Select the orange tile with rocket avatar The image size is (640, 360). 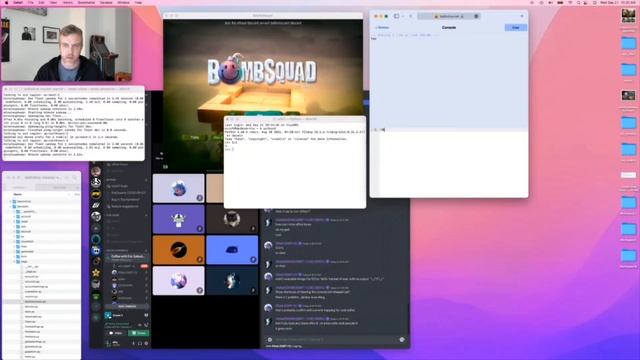[178, 250]
